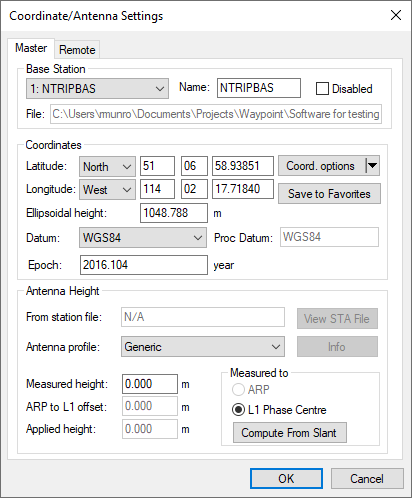Expand the Latitude North hemisphere dropdown
The image size is (412, 498).
pyautogui.click(x=107, y=166)
